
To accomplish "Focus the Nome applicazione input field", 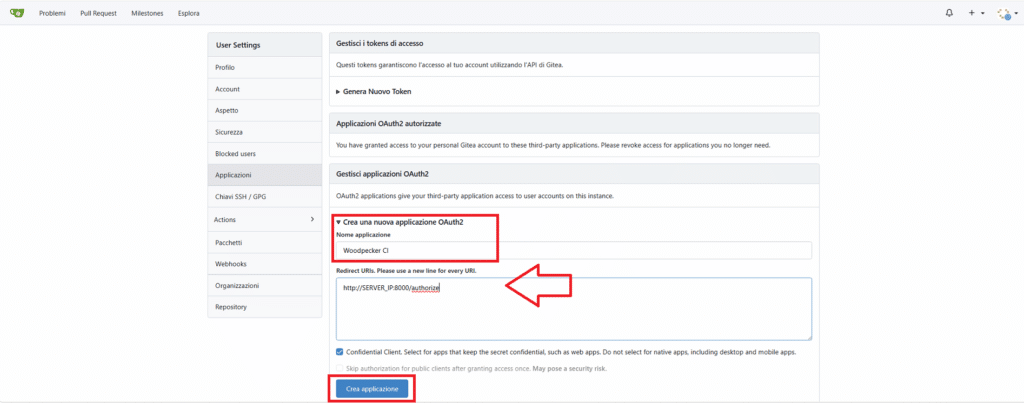I will (574, 250).
